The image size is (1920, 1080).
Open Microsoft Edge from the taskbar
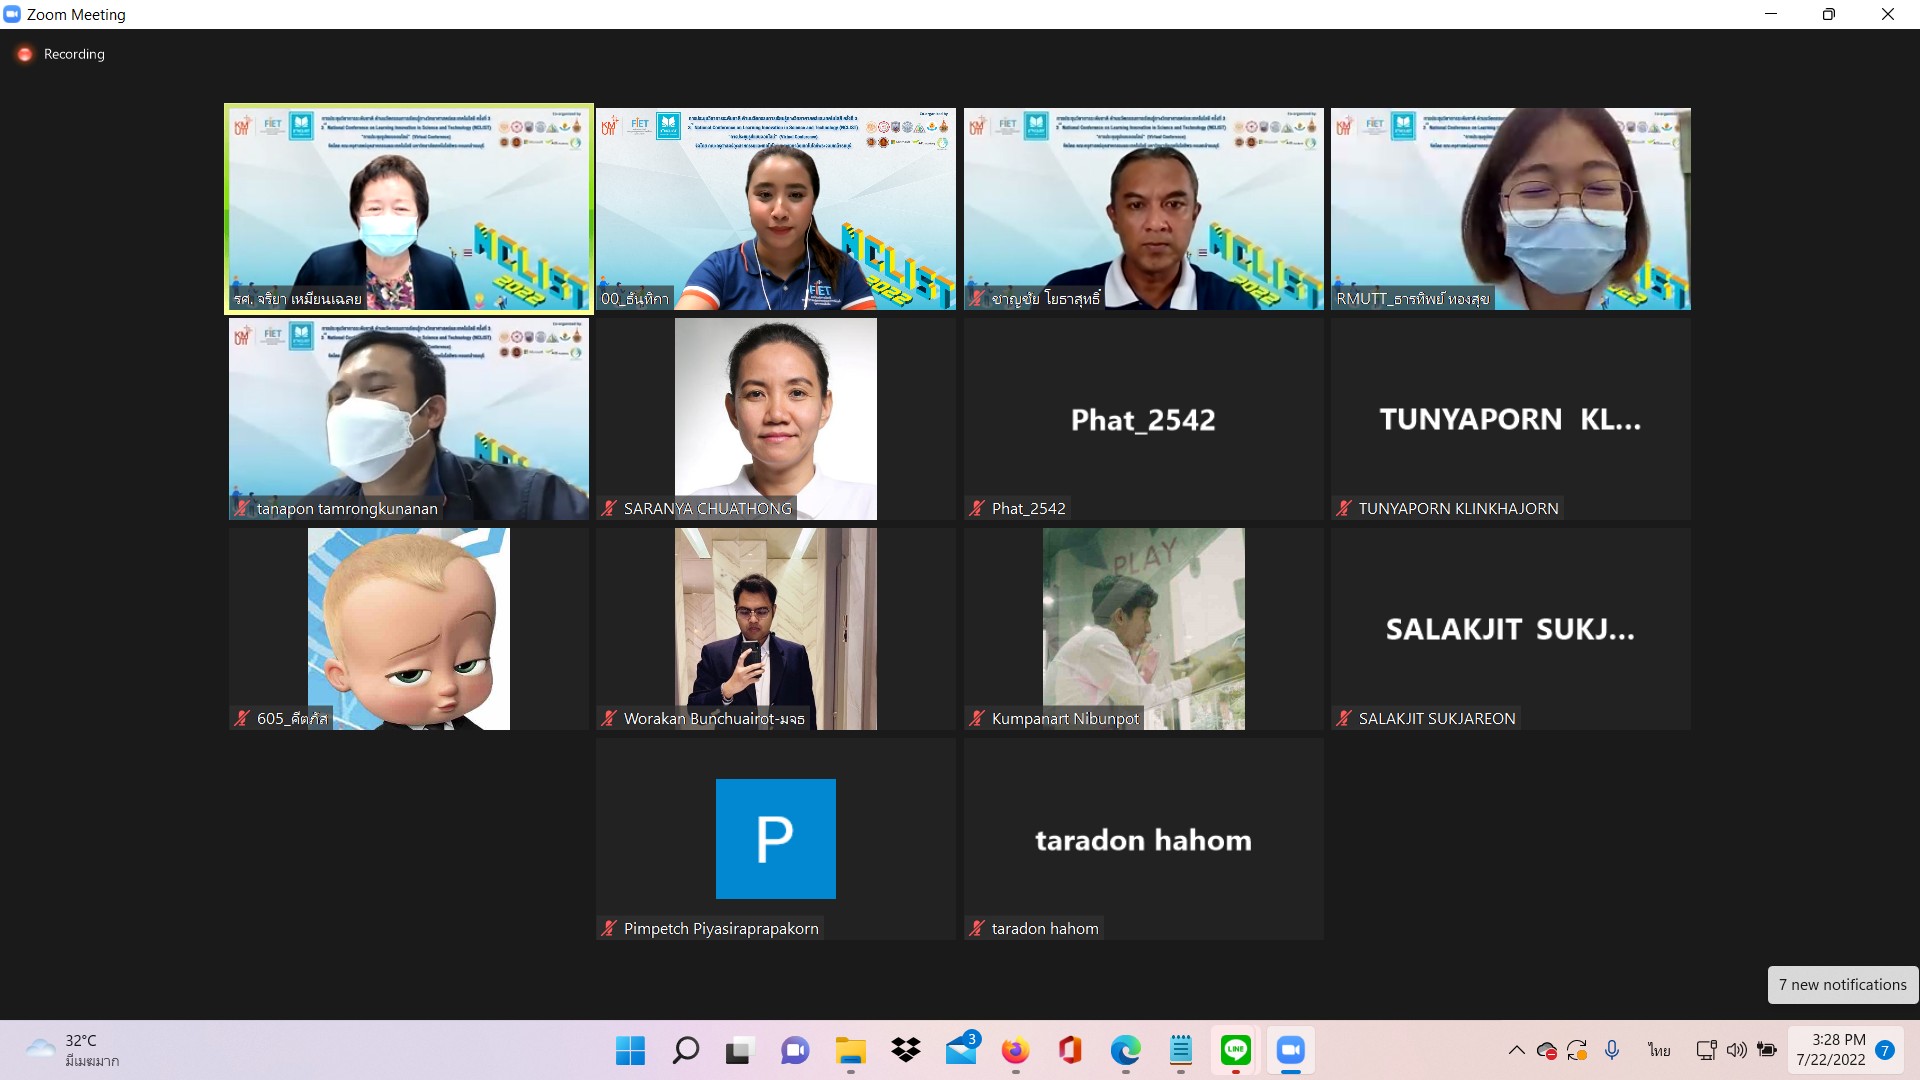(x=1125, y=1050)
